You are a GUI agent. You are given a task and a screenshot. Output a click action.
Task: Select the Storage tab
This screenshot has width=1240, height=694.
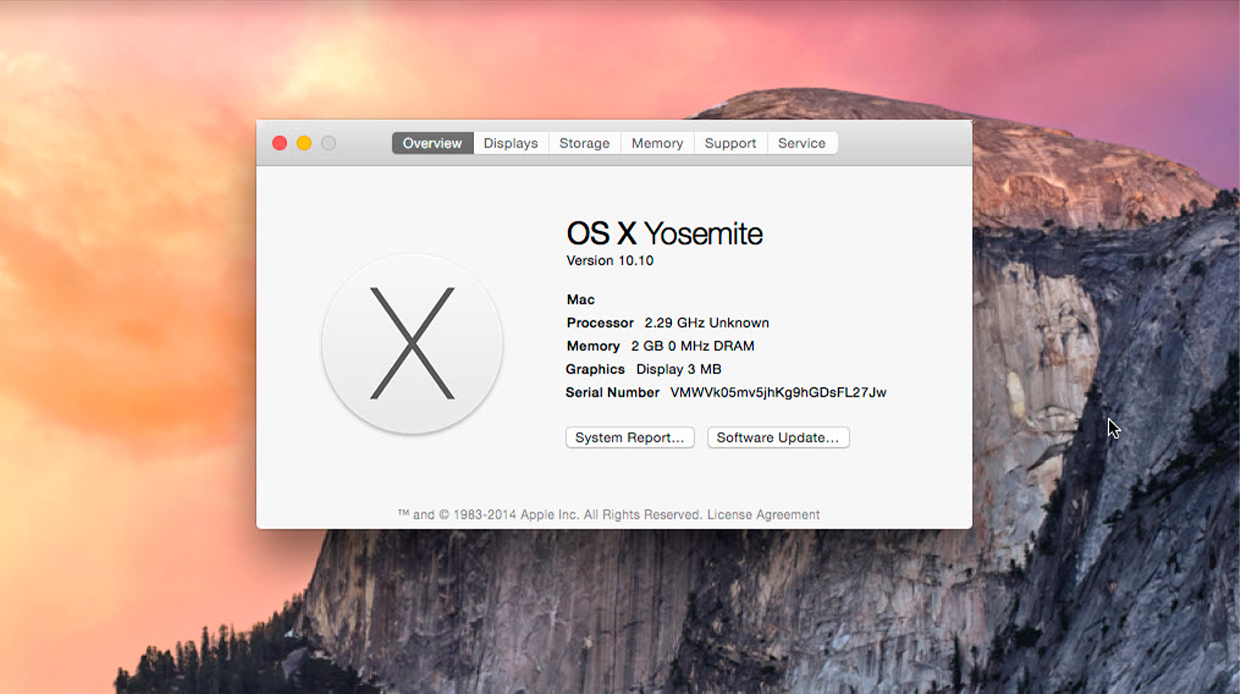[x=585, y=143]
